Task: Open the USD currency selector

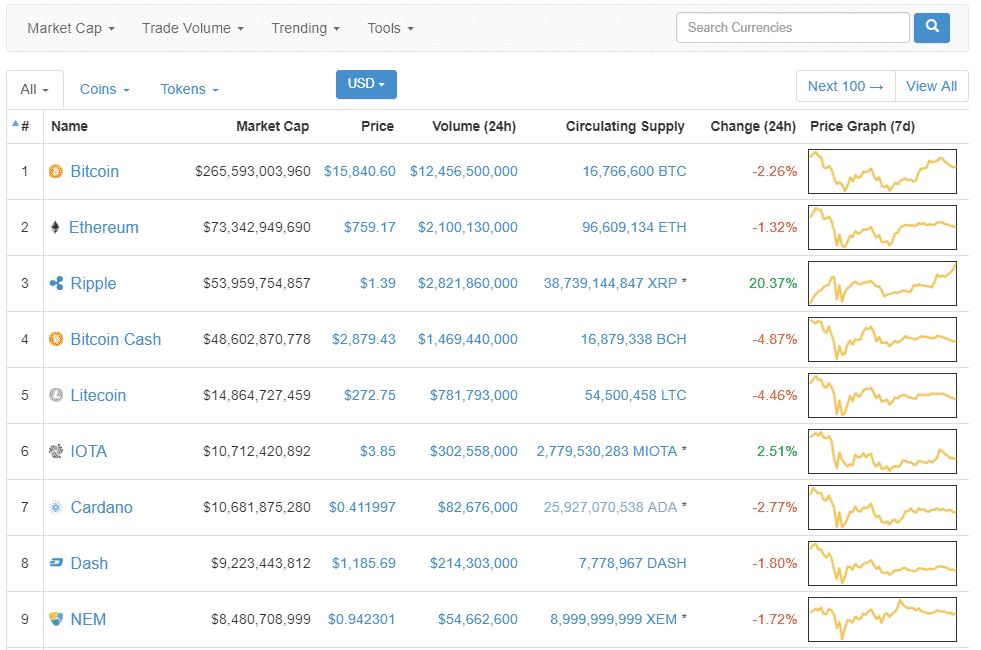Action: (366, 84)
